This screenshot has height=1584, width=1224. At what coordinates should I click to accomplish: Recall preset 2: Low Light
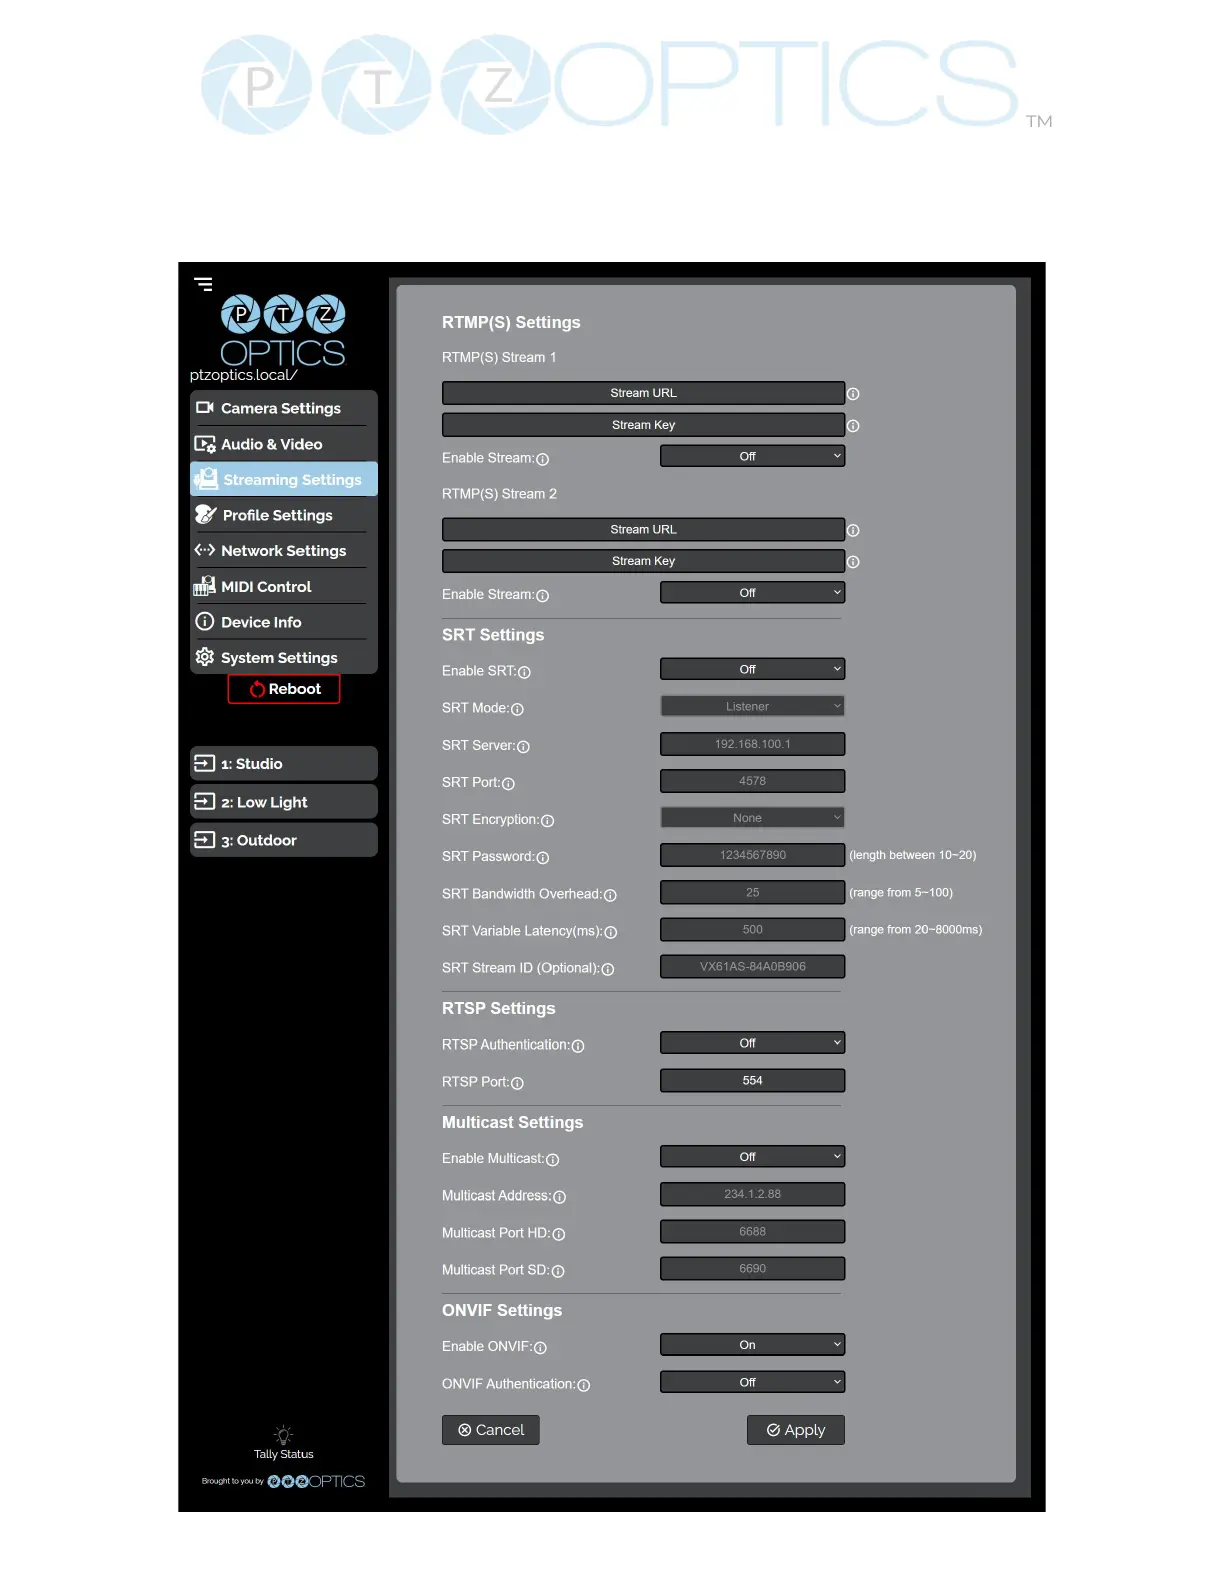(284, 802)
